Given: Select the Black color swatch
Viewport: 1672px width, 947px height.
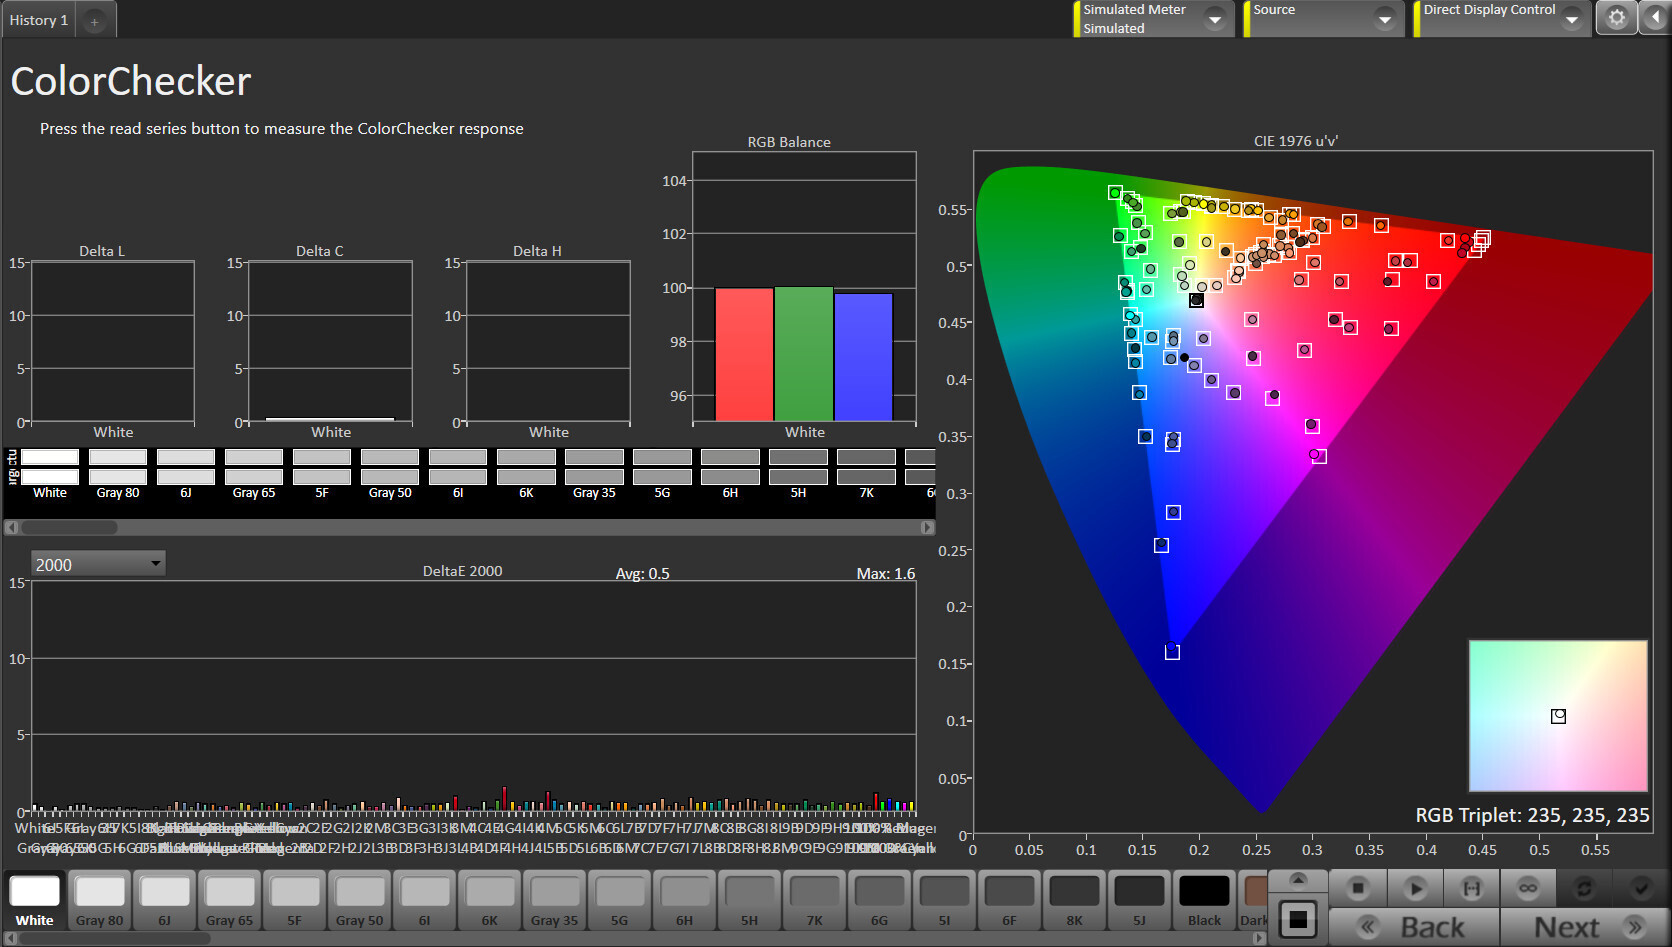Looking at the screenshot, I should pos(1204,901).
